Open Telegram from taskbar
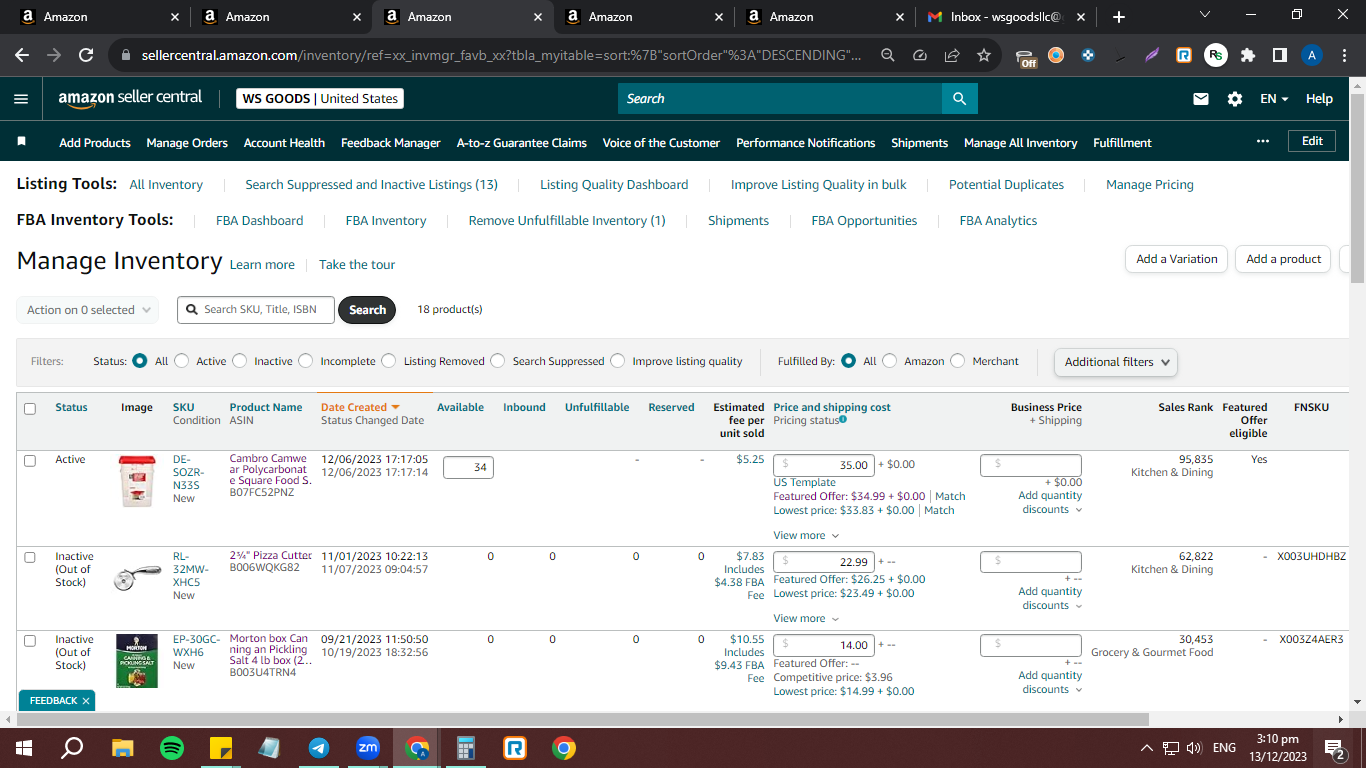The width and height of the screenshot is (1366, 768). click(x=319, y=747)
